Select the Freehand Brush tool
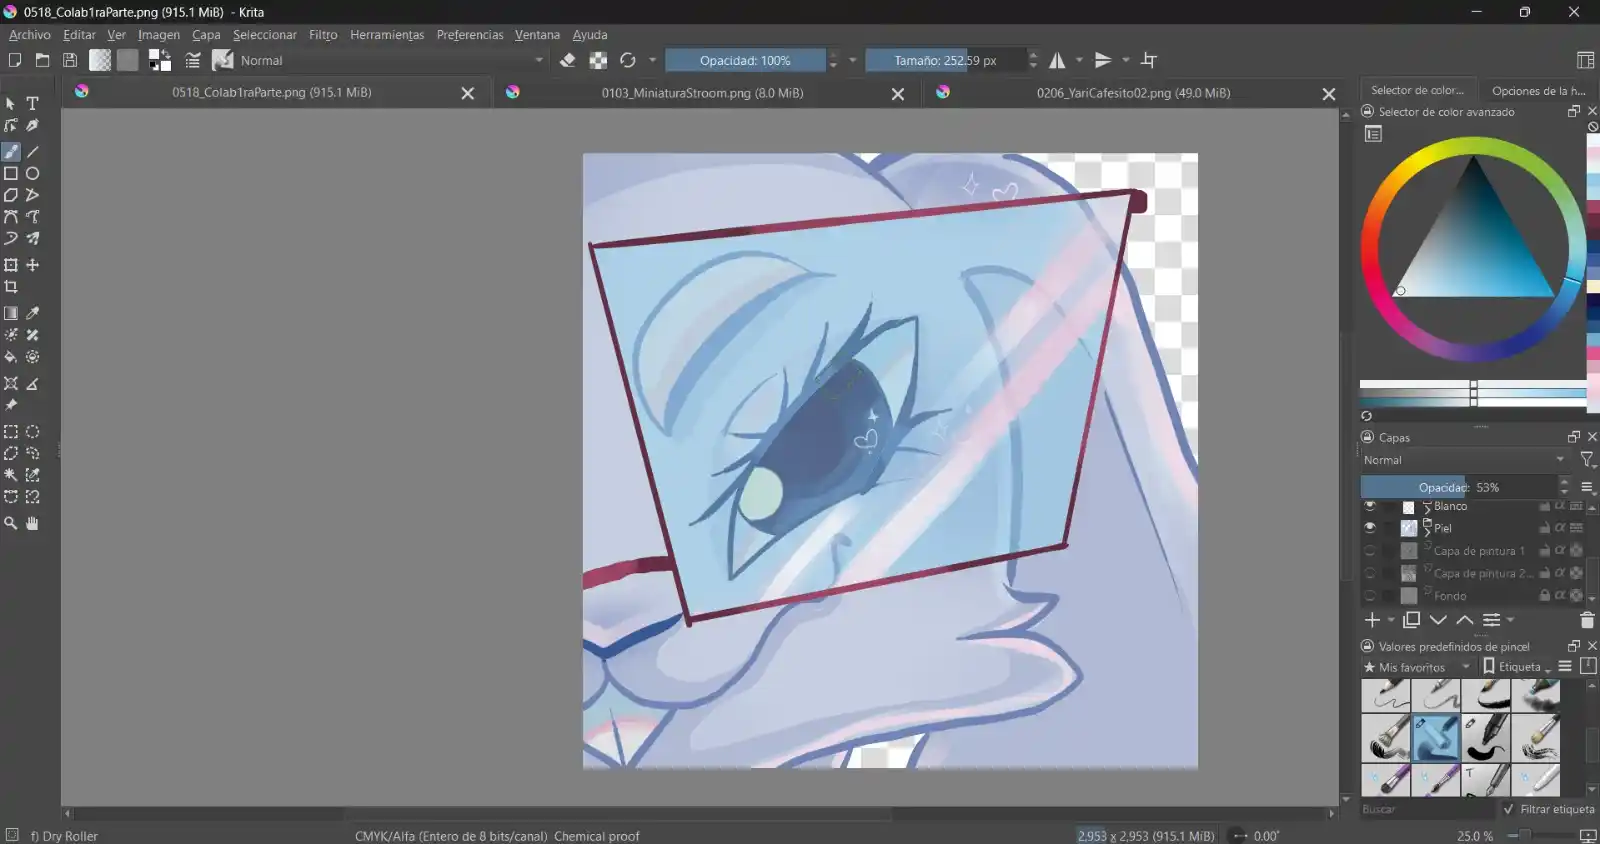1600x844 pixels. click(11, 152)
